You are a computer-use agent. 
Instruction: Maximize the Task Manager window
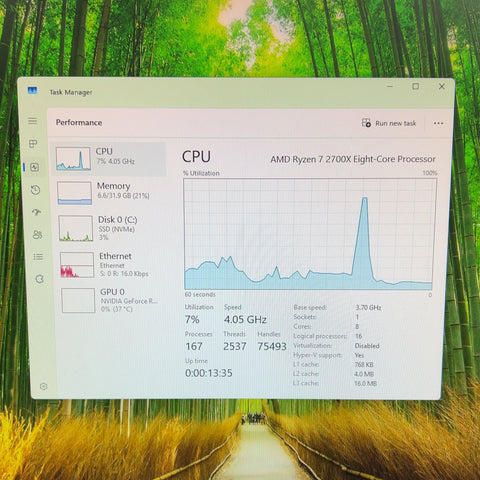click(x=415, y=87)
